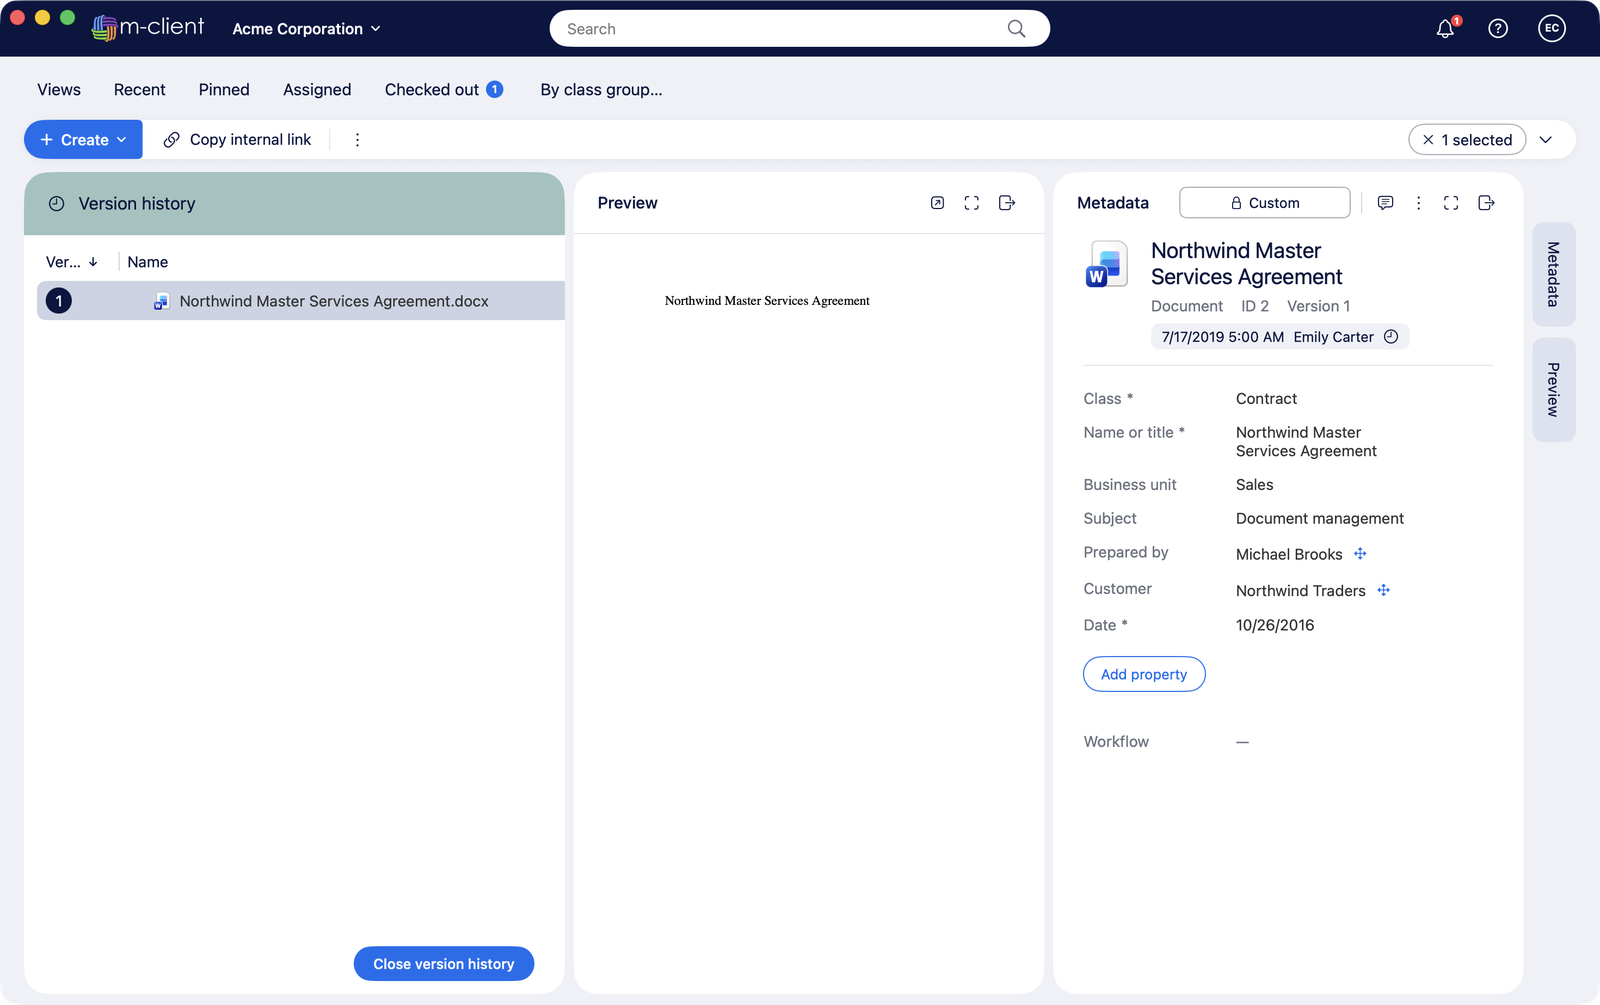Image resolution: width=1600 pixels, height=1005 pixels.
Task: Click Copy internal link
Action: 238,140
